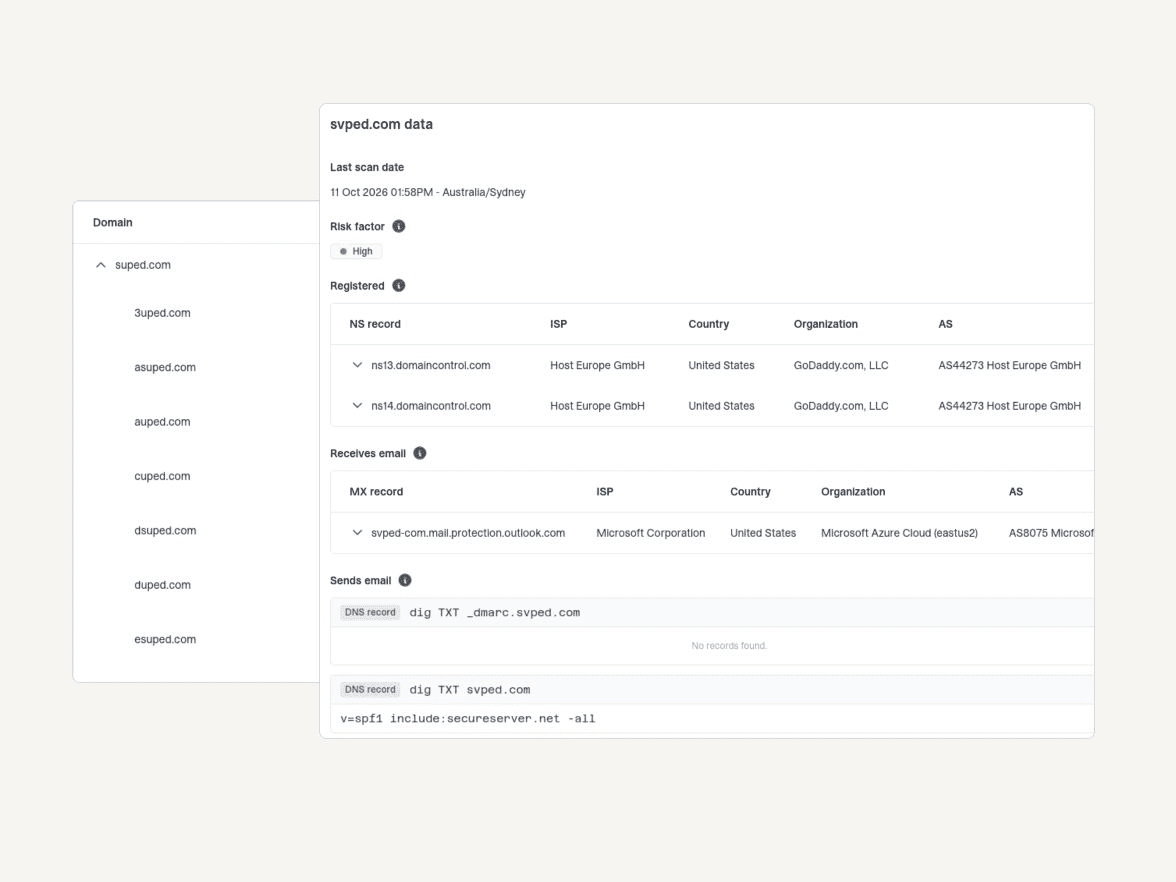
Task: Collapse the suped.com domain group
Action: (x=100, y=265)
